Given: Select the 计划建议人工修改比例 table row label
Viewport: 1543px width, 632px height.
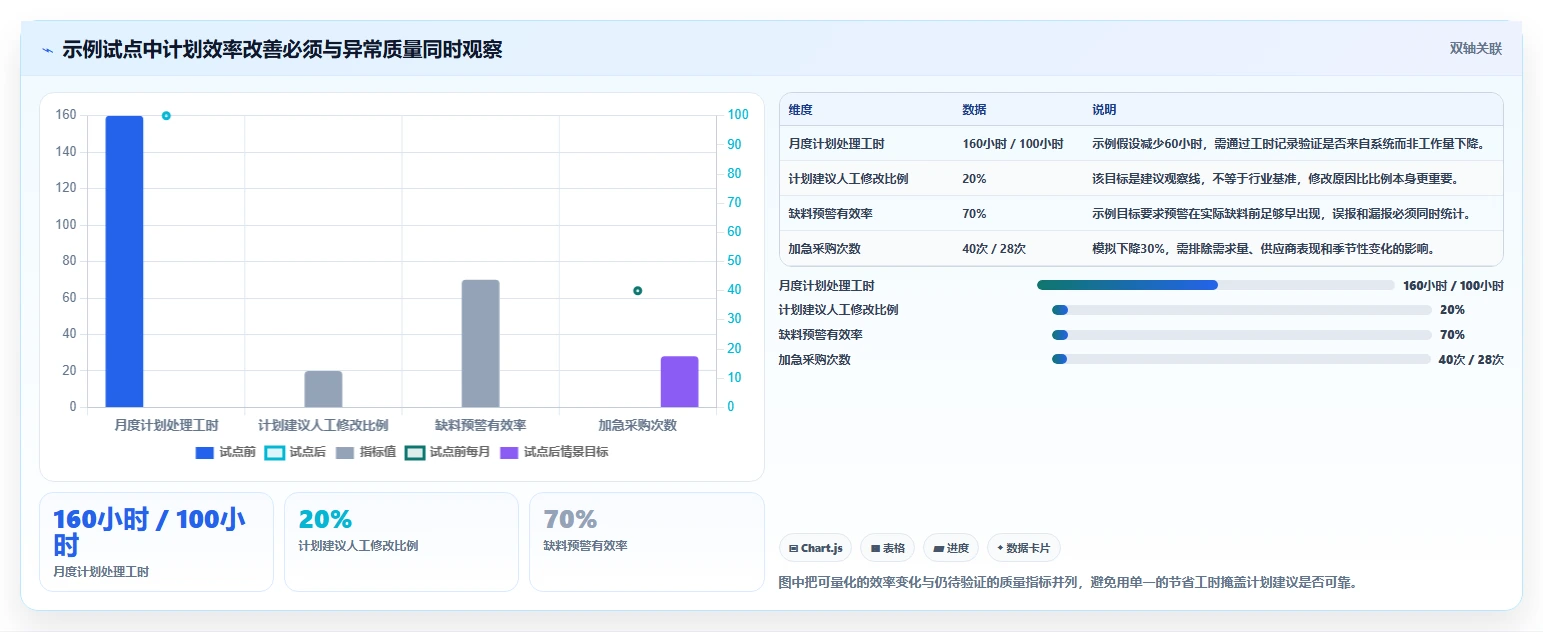Looking at the screenshot, I should 848,179.
